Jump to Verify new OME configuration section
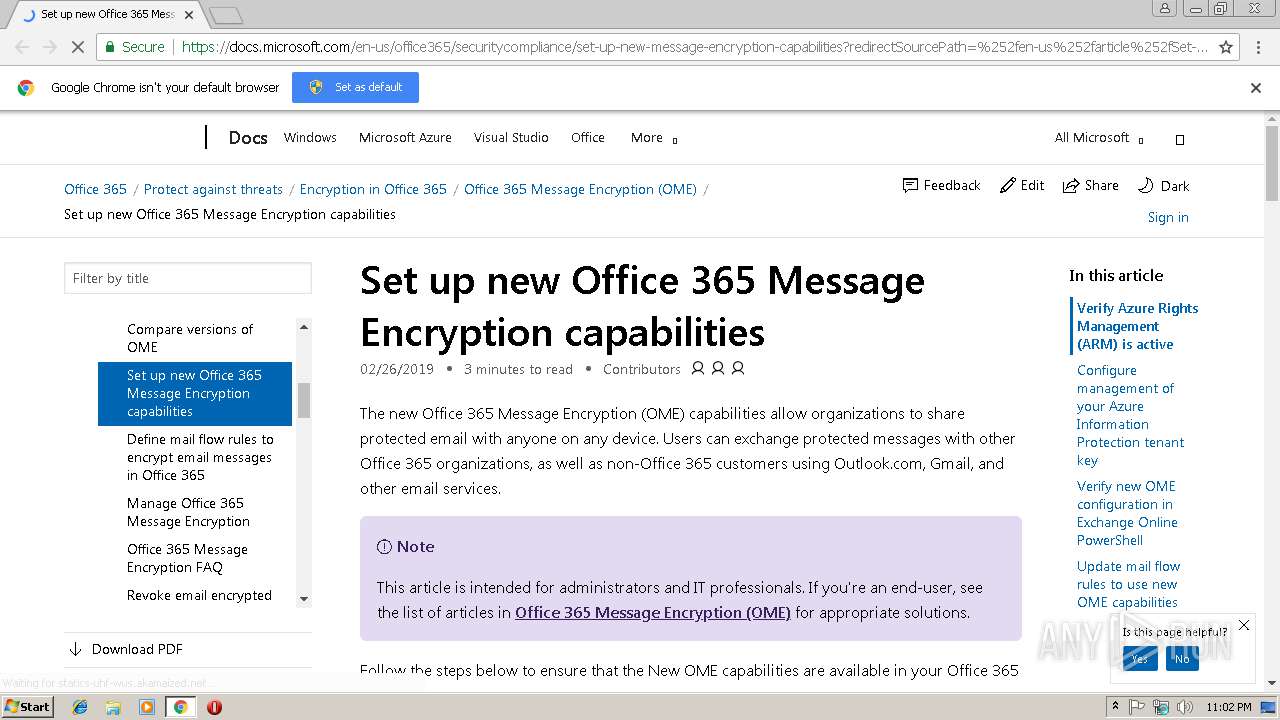Viewport: 1280px width, 720px height. pos(1127,513)
